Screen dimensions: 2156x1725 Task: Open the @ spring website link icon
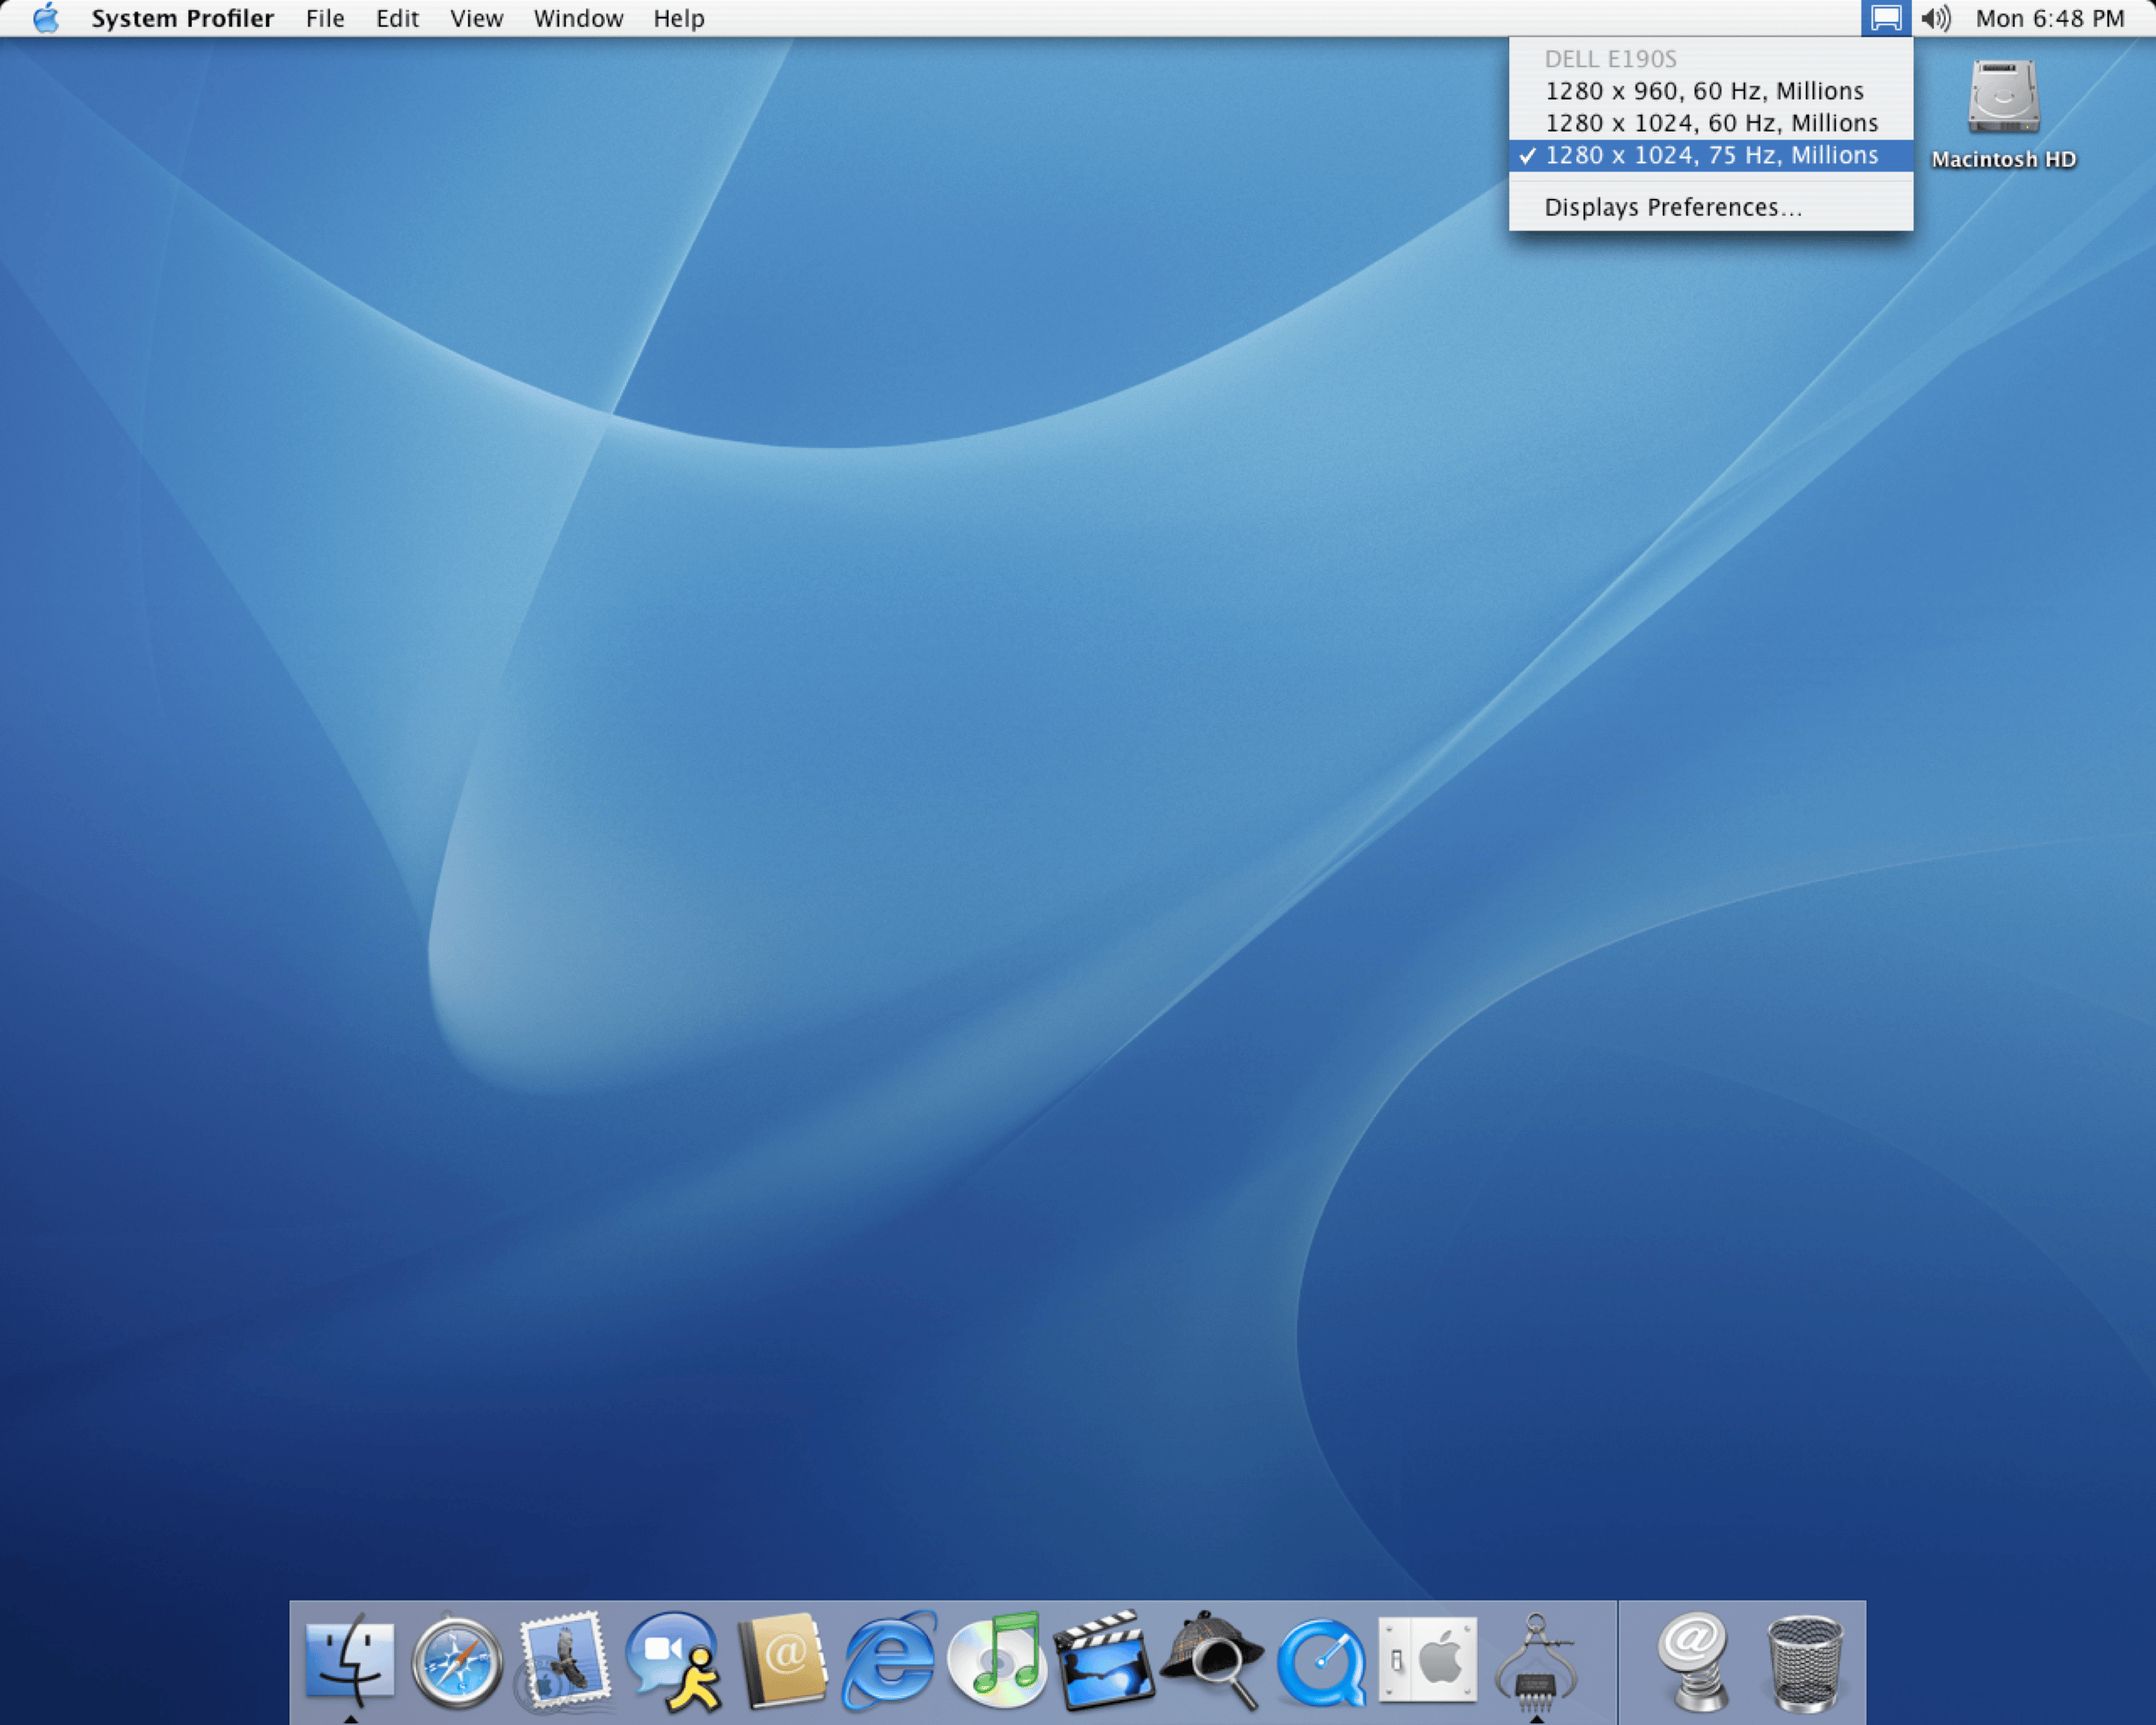click(1693, 1661)
